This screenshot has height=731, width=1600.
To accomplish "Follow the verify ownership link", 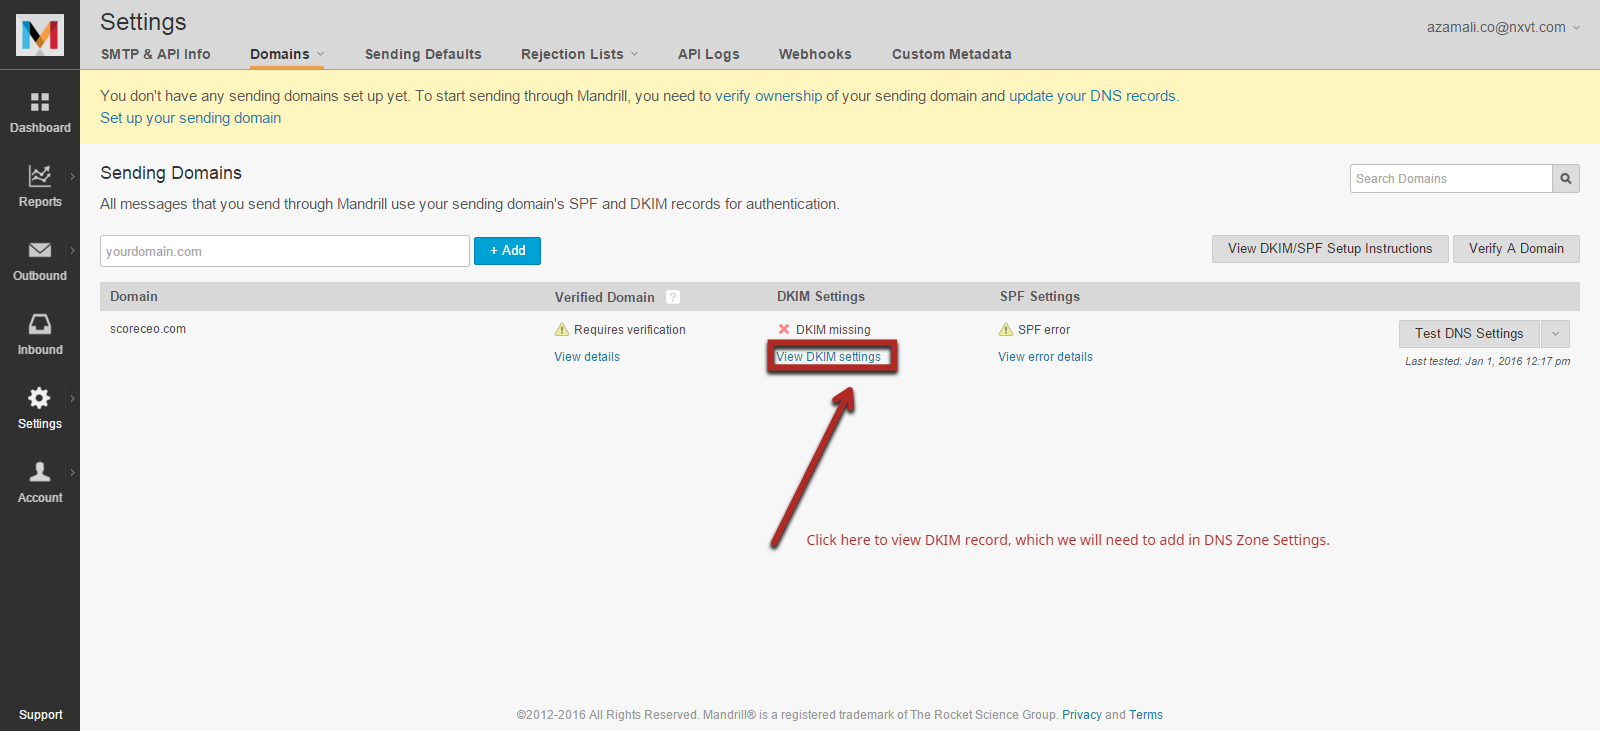I will pos(768,96).
